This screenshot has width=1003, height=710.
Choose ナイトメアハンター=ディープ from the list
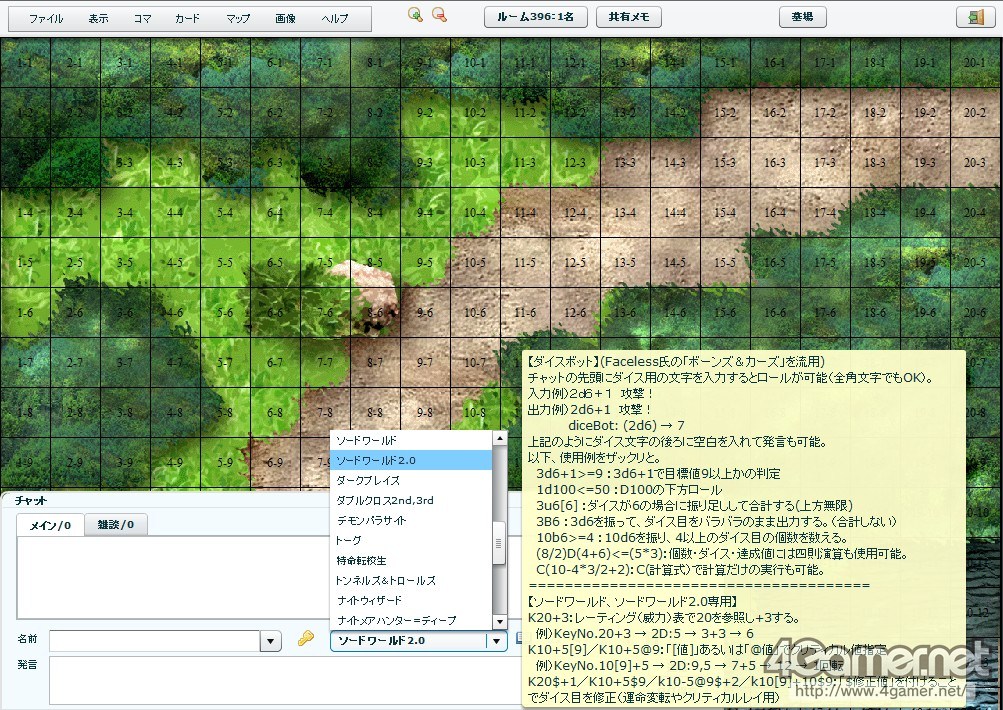[x=411, y=620]
